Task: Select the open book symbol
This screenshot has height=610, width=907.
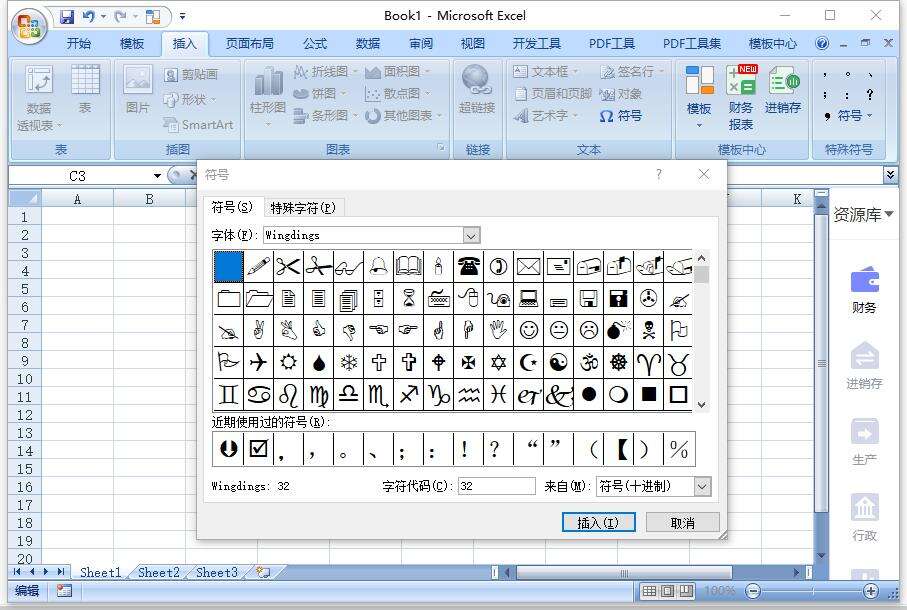Action: click(408, 267)
